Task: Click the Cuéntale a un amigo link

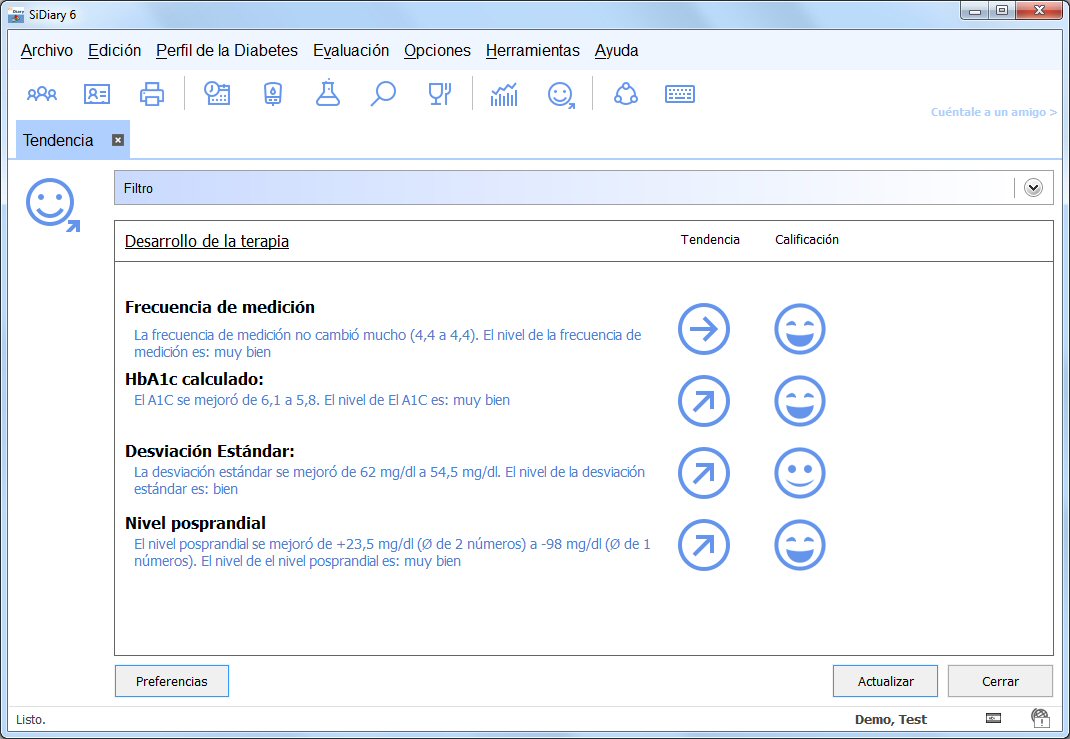Action: 993,113
